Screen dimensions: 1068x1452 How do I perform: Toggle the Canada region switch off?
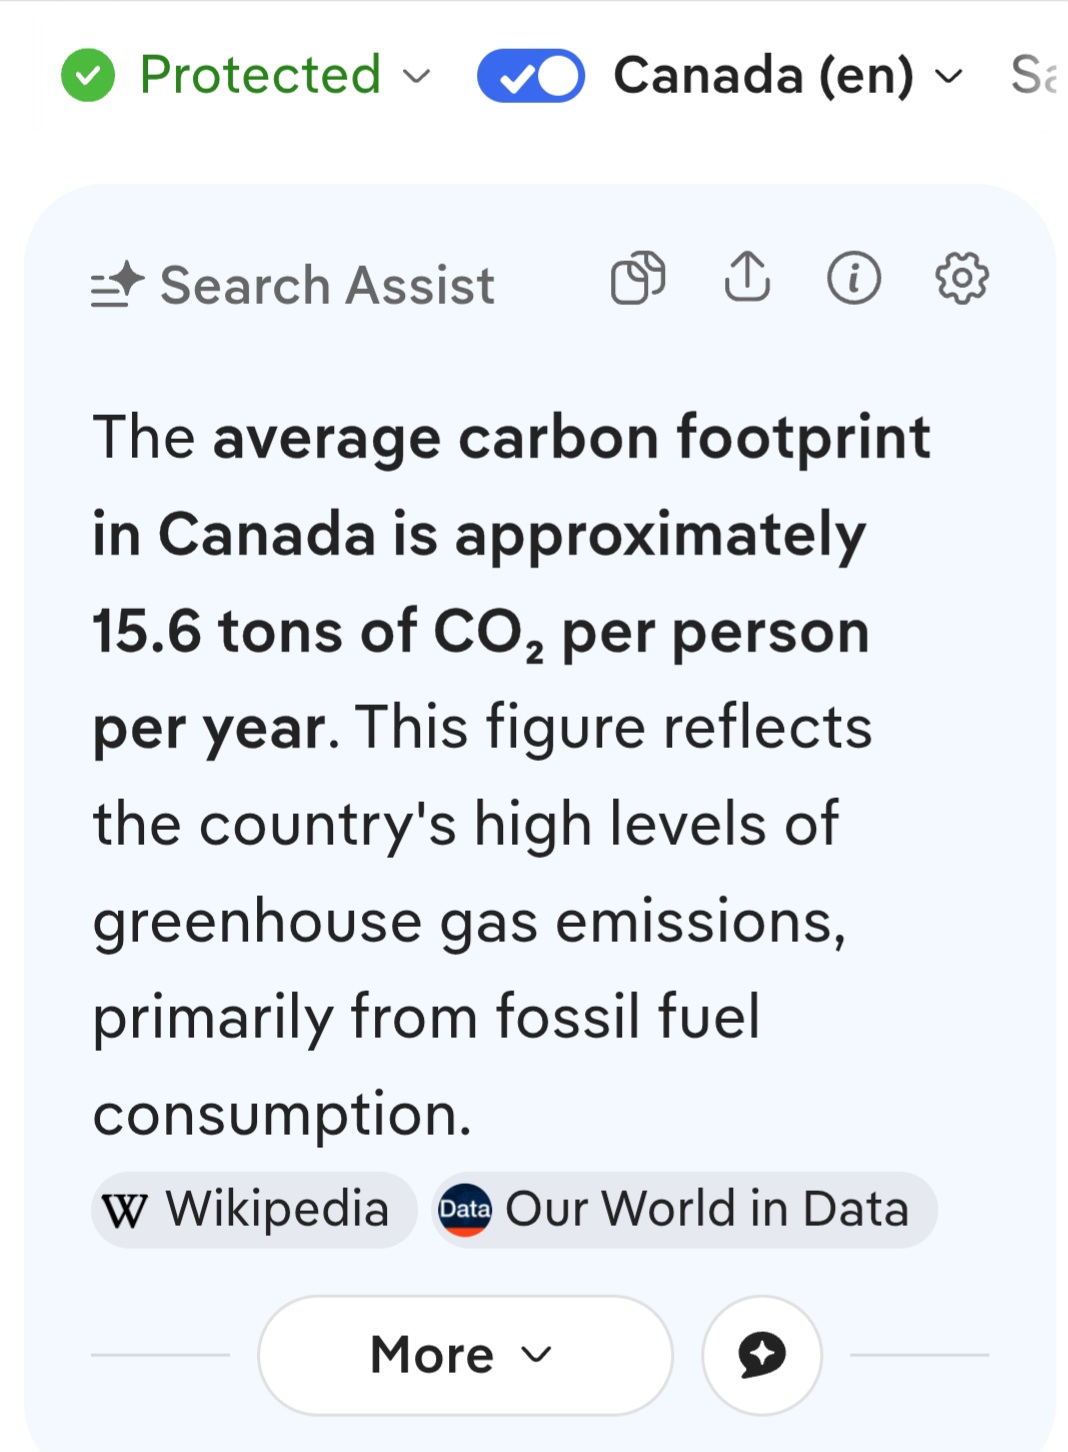pyautogui.click(x=531, y=76)
